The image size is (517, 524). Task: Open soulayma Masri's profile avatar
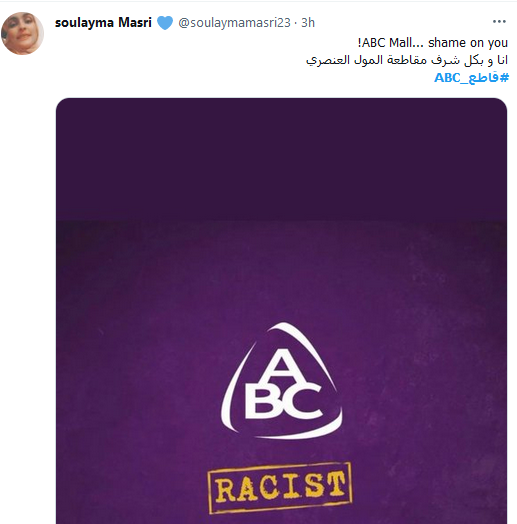click(x=22, y=33)
